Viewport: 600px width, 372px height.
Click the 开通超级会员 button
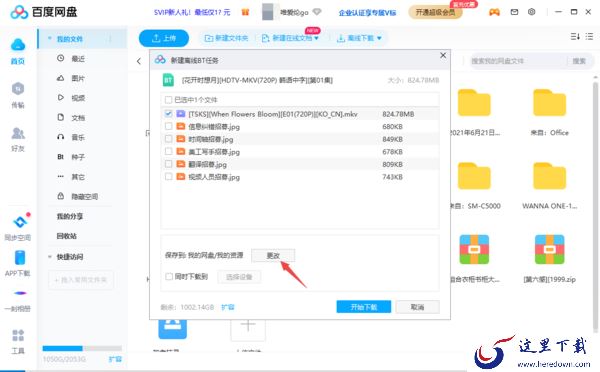[x=435, y=12]
